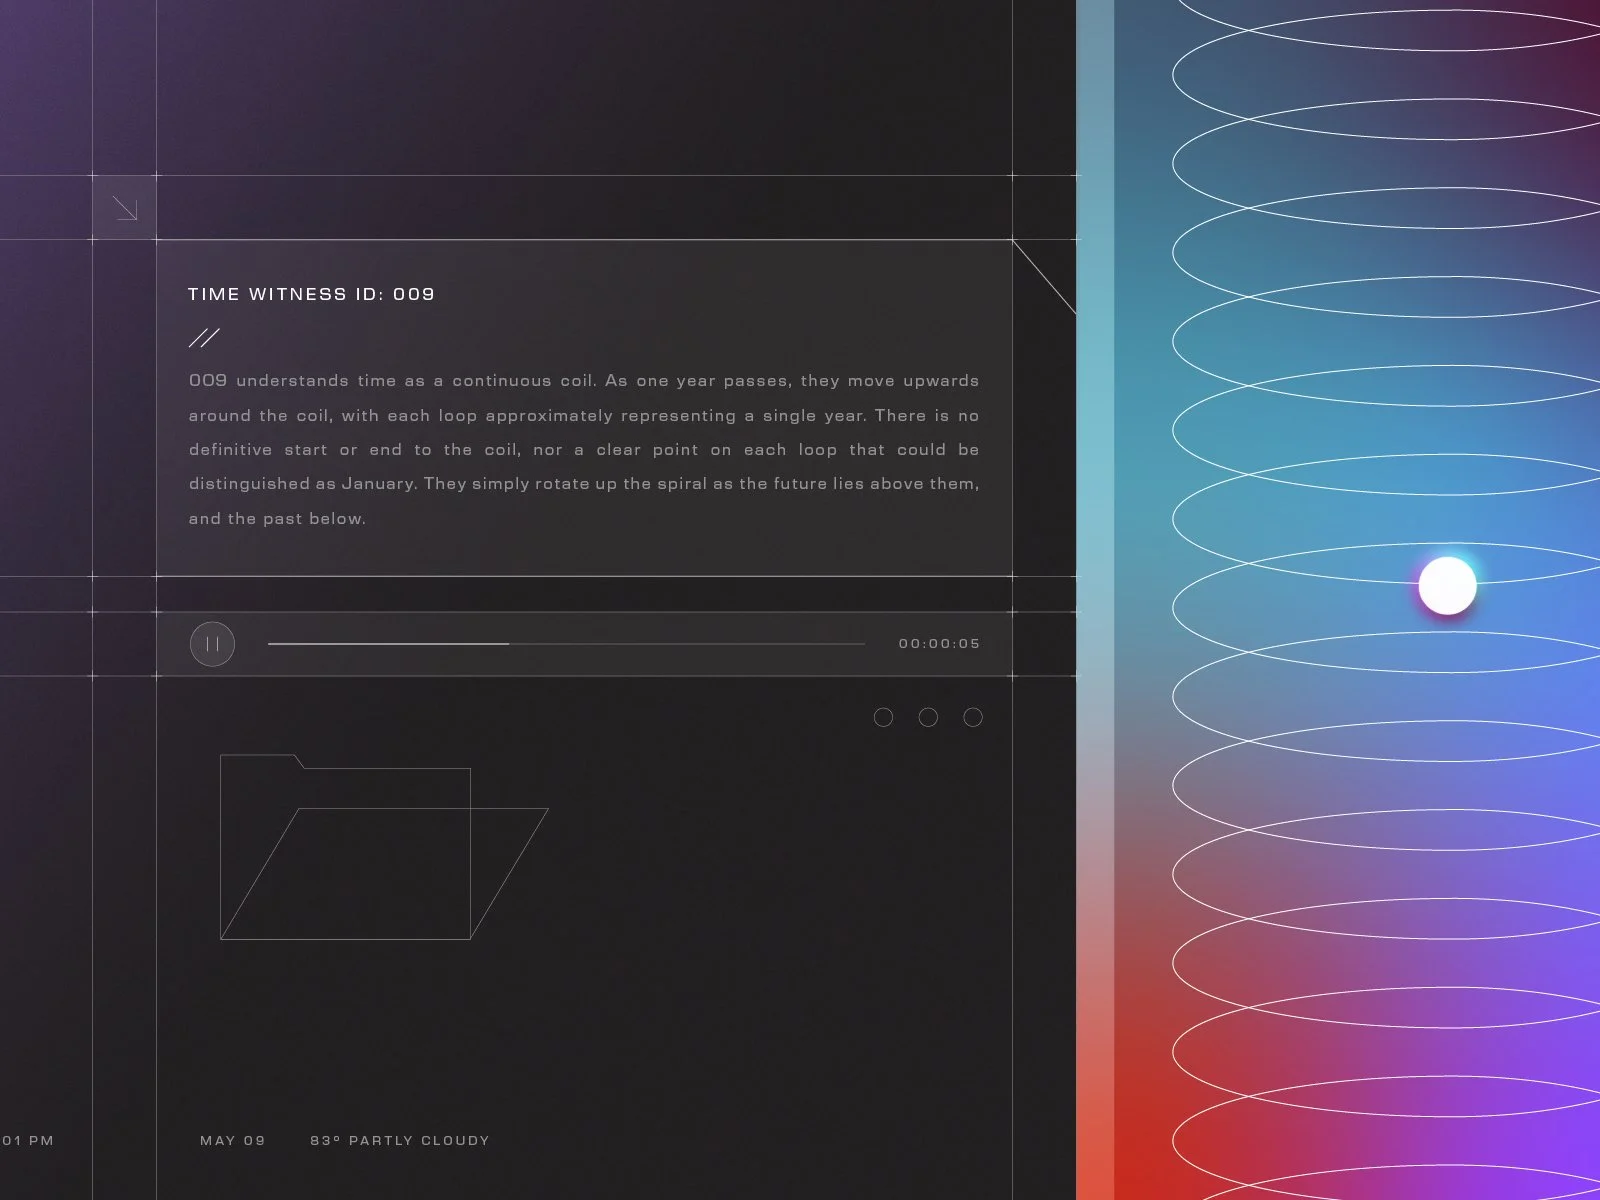Viewport: 1600px width, 1200px height.
Task: Click "83° PARTLY CLOUDY" weather status
Action: tap(400, 1140)
